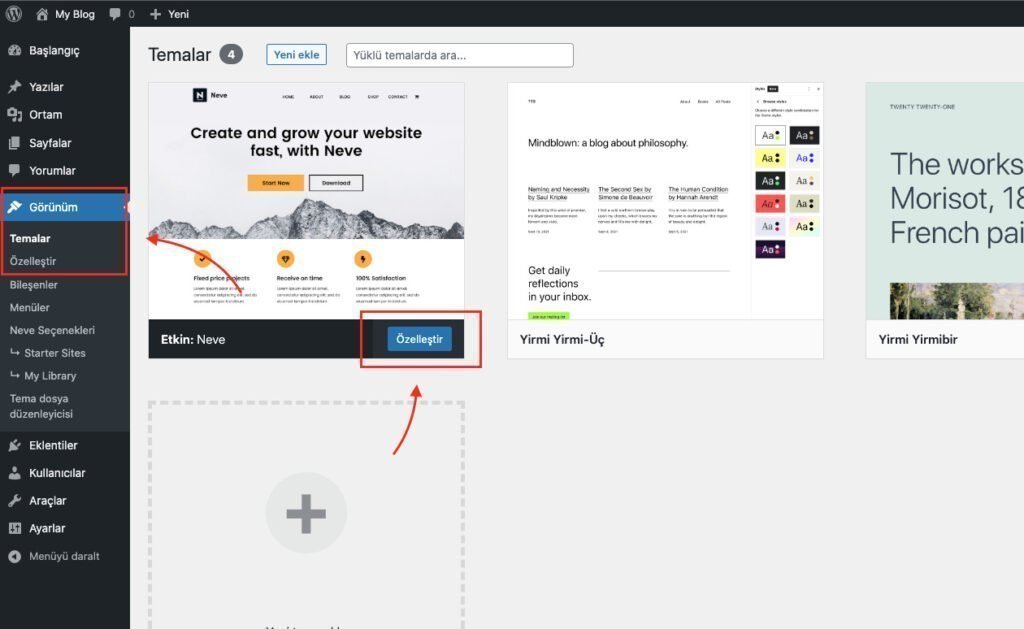Click the Kullanıcılar user icon
The height and width of the screenshot is (629, 1024).
coord(14,473)
